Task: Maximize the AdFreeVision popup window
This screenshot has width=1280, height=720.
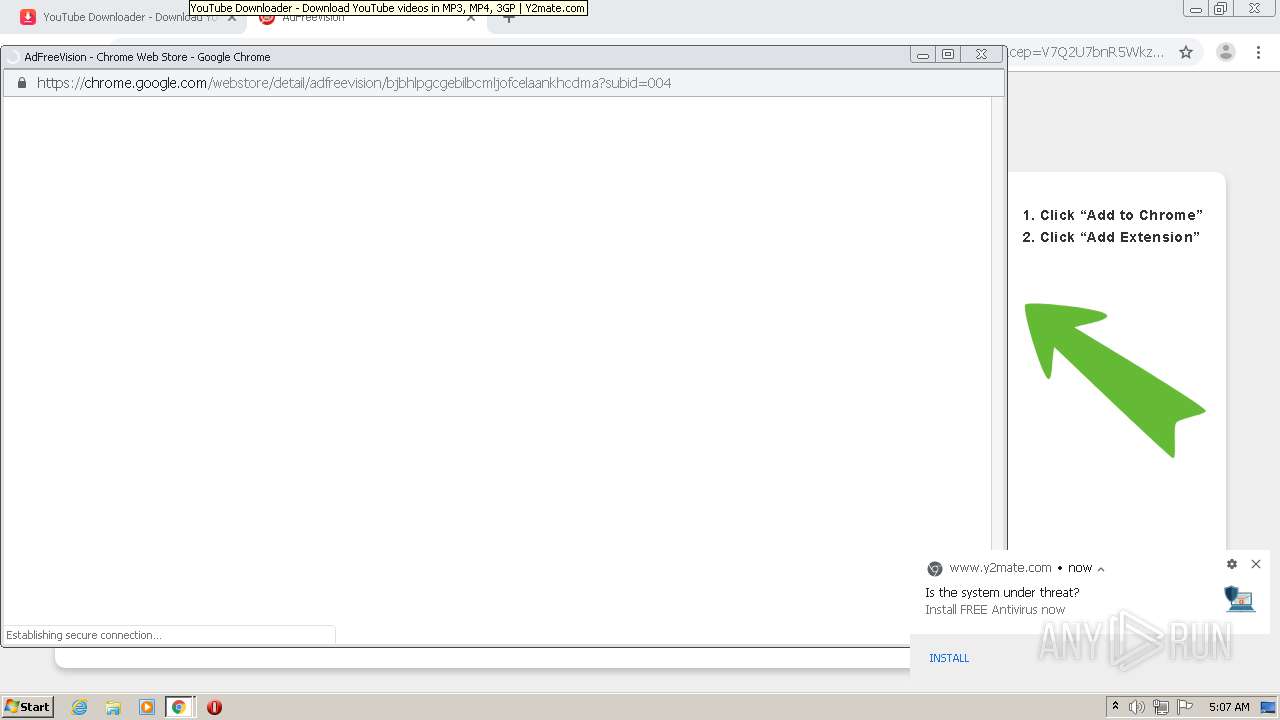Action: coord(948,55)
